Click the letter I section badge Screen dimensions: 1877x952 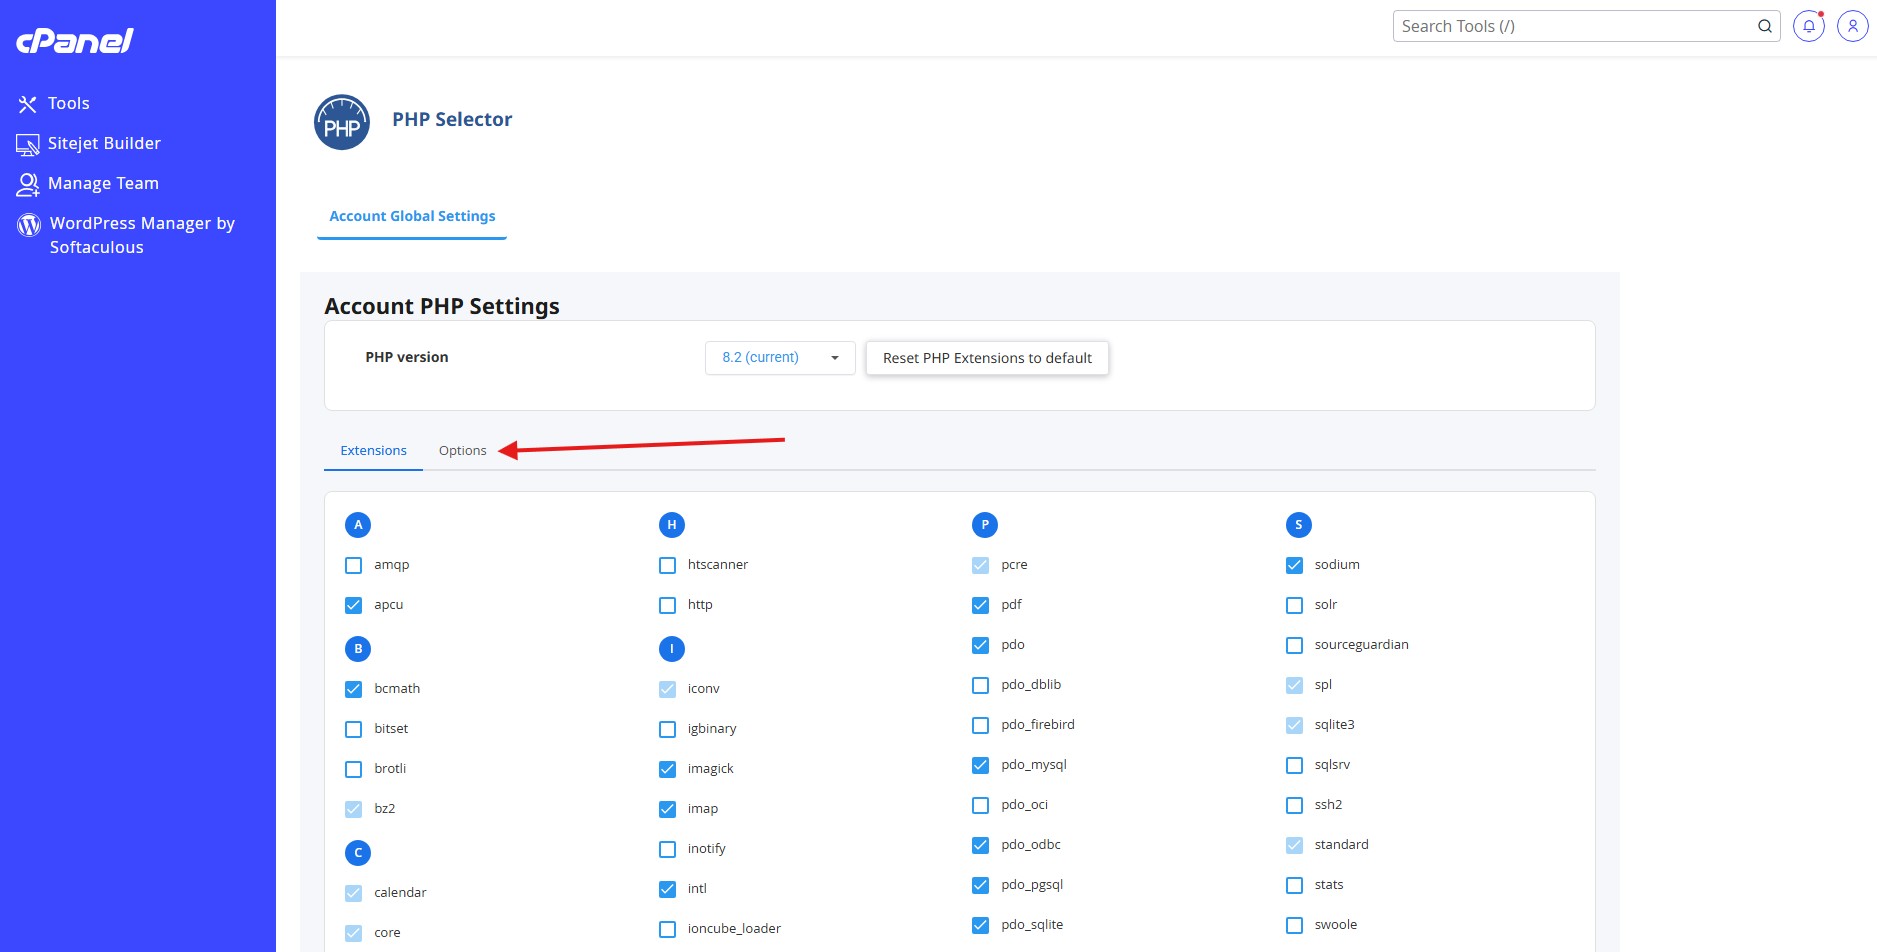(x=672, y=649)
